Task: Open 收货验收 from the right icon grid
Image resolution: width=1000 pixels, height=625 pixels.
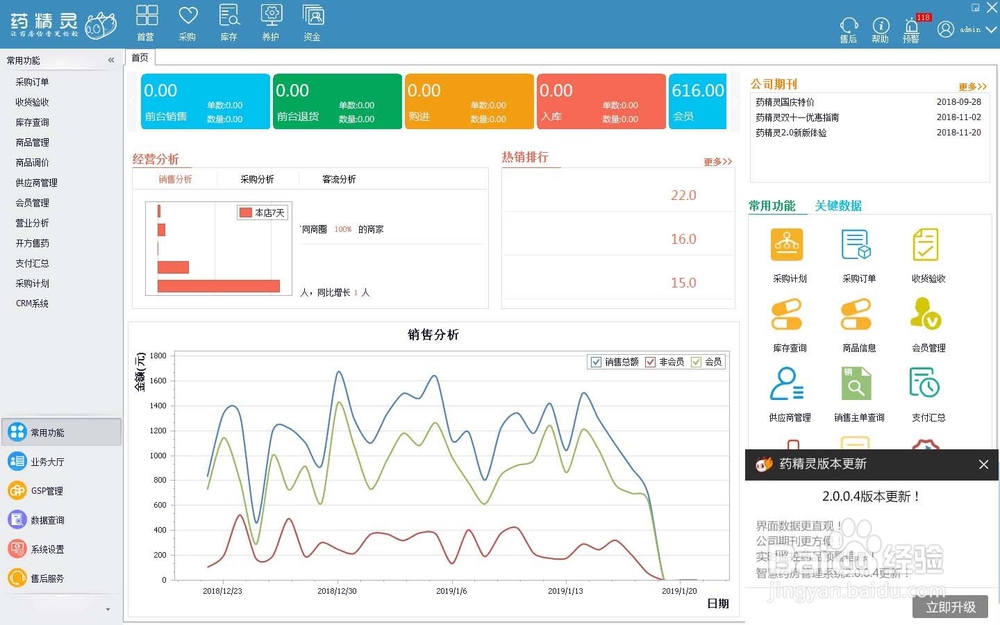Action: pyautogui.click(x=925, y=243)
